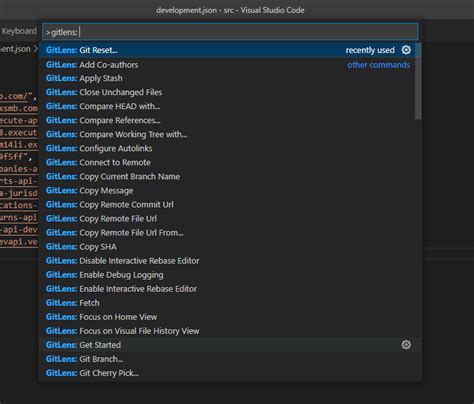Choose GitLens: Git Cherry Pick
Image resolution: width=474 pixels, height=404 pixels.
click(227, 373)
